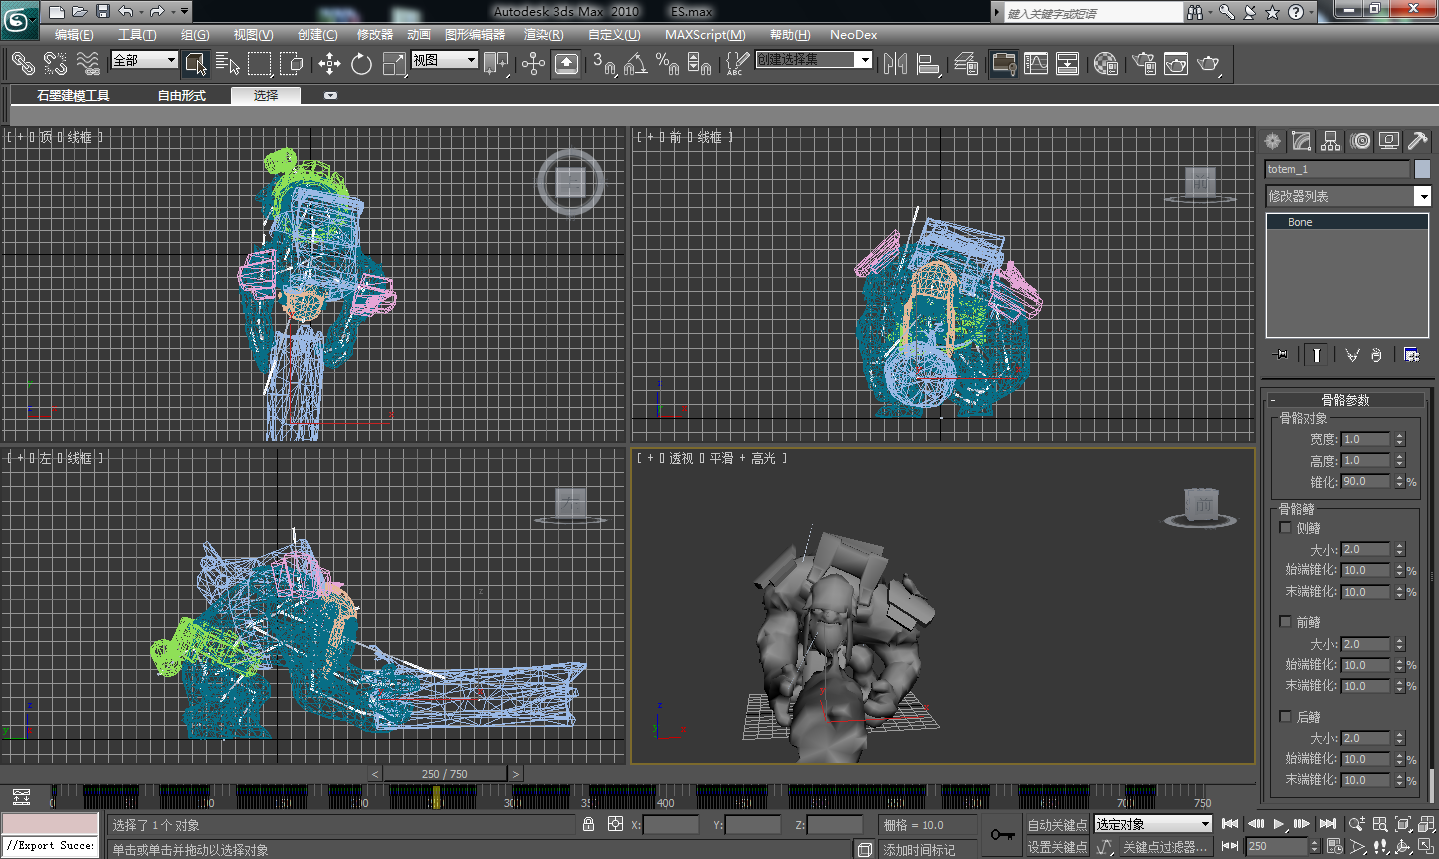The width and height of the screenshot is (1439, 859).
Task: Click the 250 / 750 time slider
Action: pyautogui.click(x=445, y=773)
